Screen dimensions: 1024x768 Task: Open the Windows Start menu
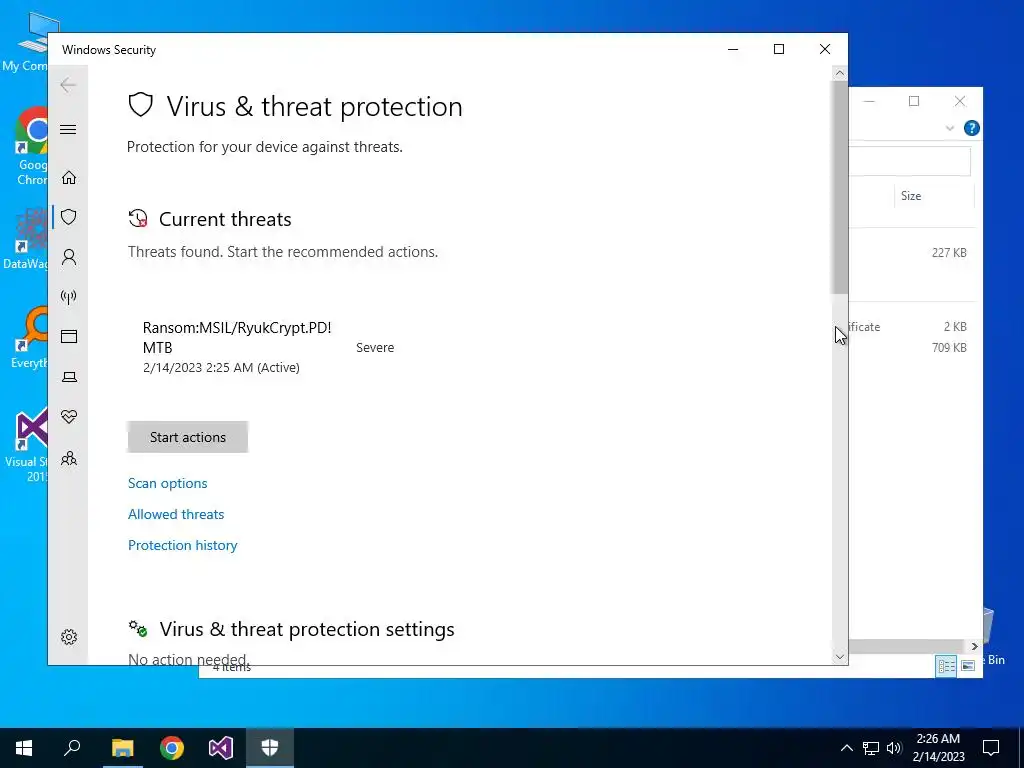pyautogui.click(x=24, y=748)
